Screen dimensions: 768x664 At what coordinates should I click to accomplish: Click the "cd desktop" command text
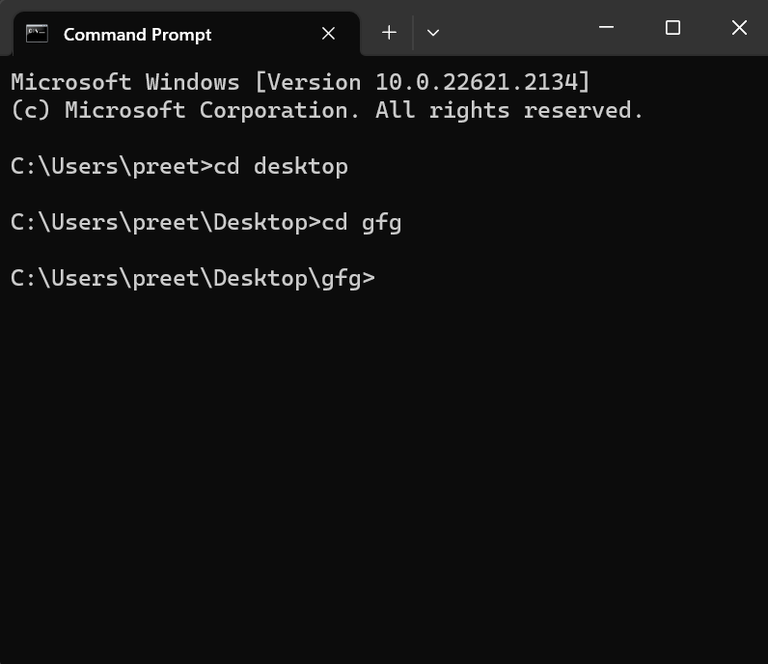(x=281, y=166)
